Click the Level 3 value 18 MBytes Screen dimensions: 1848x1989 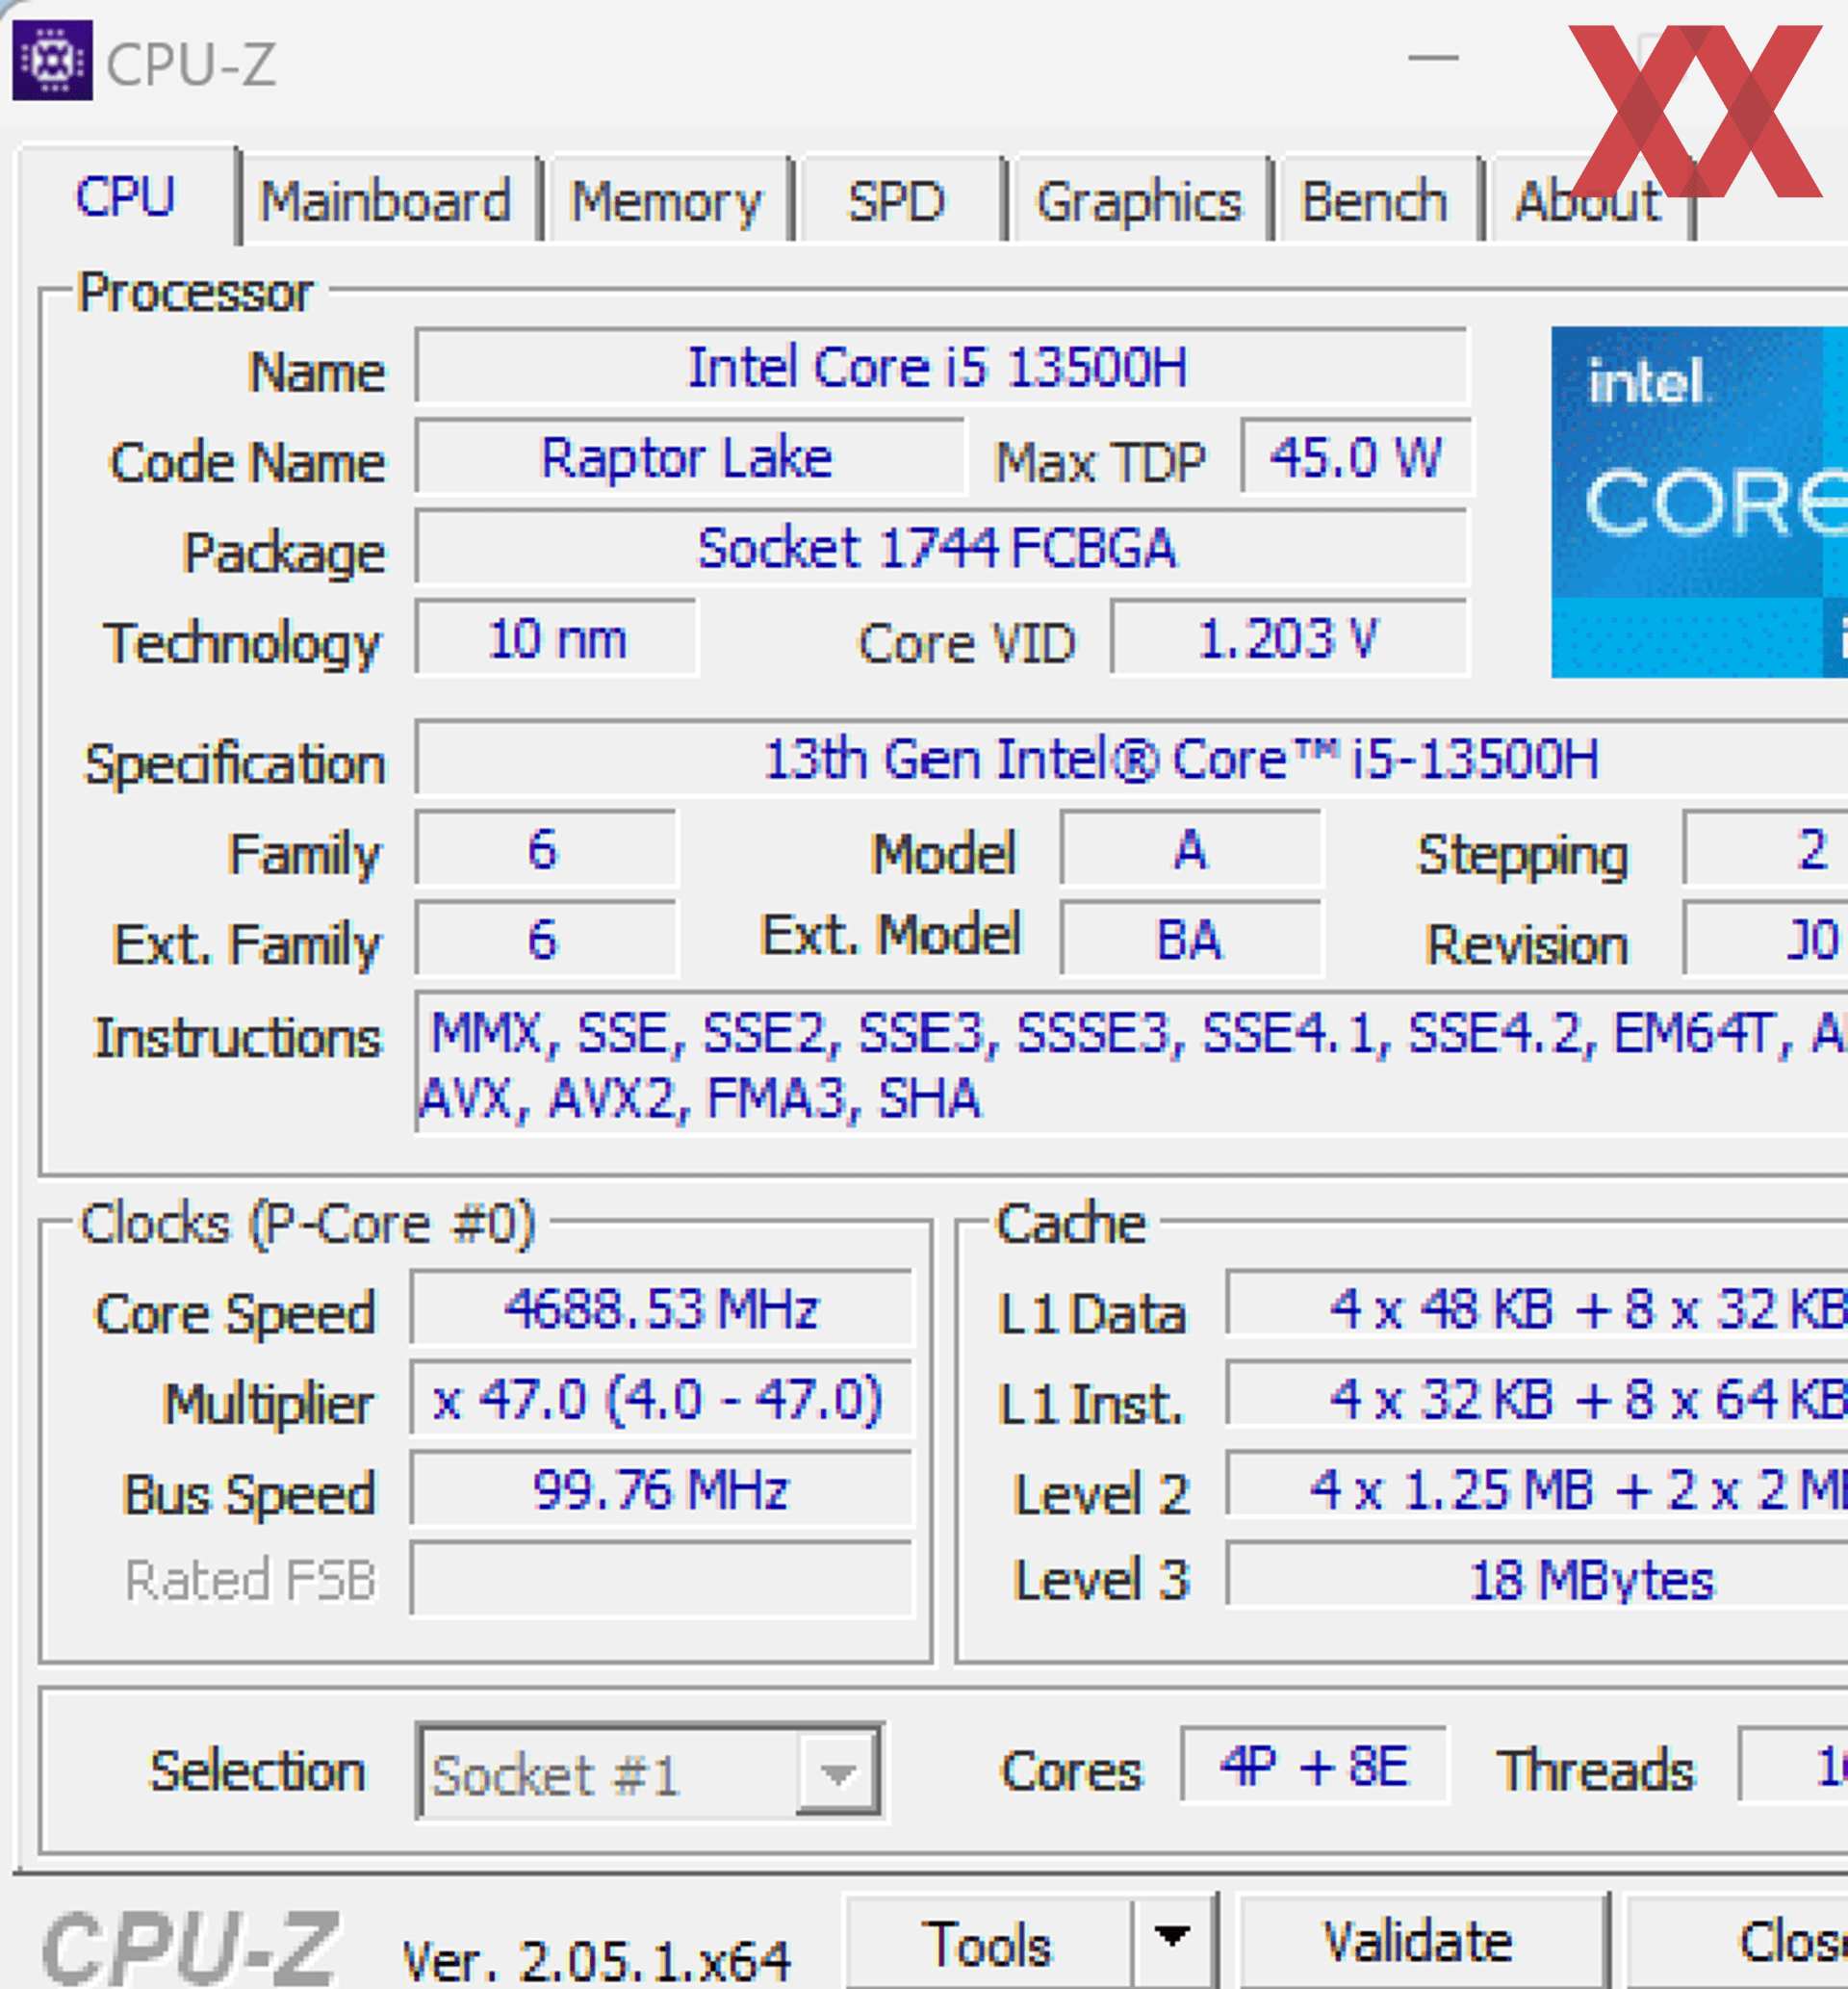click(1538, 1577)
